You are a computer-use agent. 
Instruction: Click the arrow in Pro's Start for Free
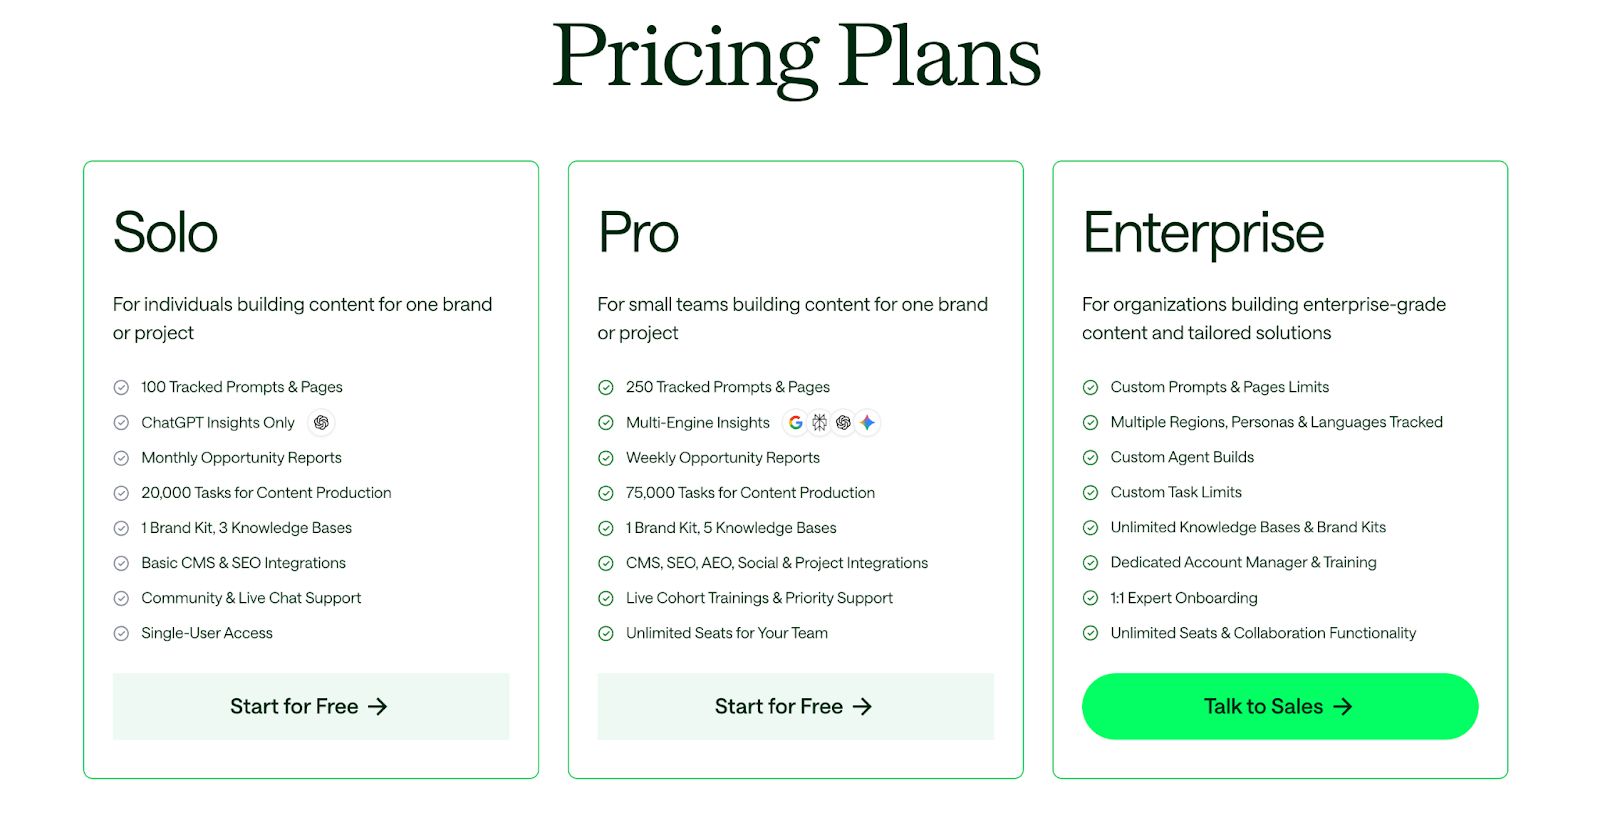pyautogui.click(x=863, y=706)
